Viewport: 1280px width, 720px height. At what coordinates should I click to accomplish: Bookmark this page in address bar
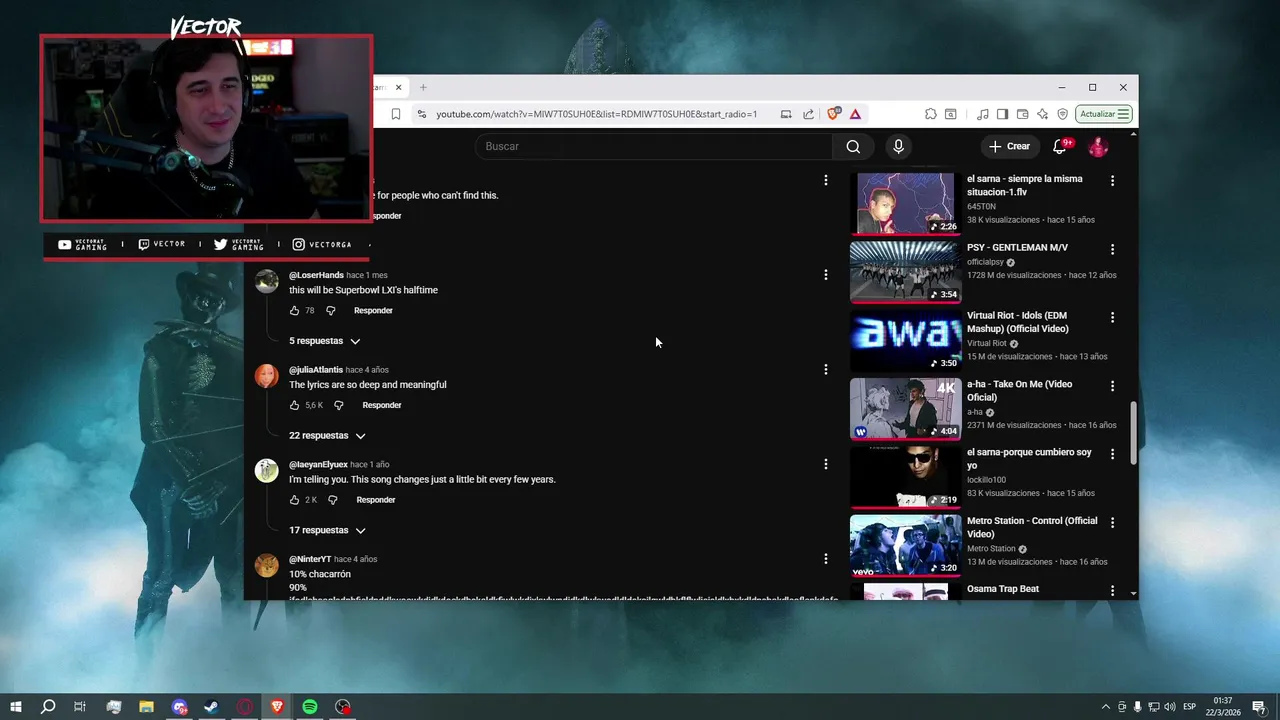tap(396, 114)
